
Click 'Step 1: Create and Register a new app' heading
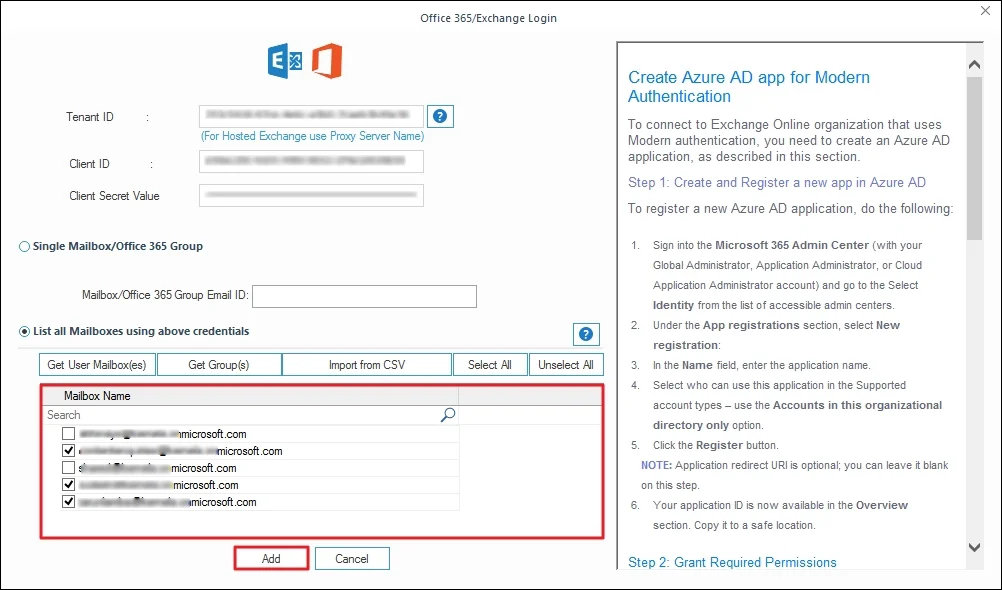coord(776,182)
